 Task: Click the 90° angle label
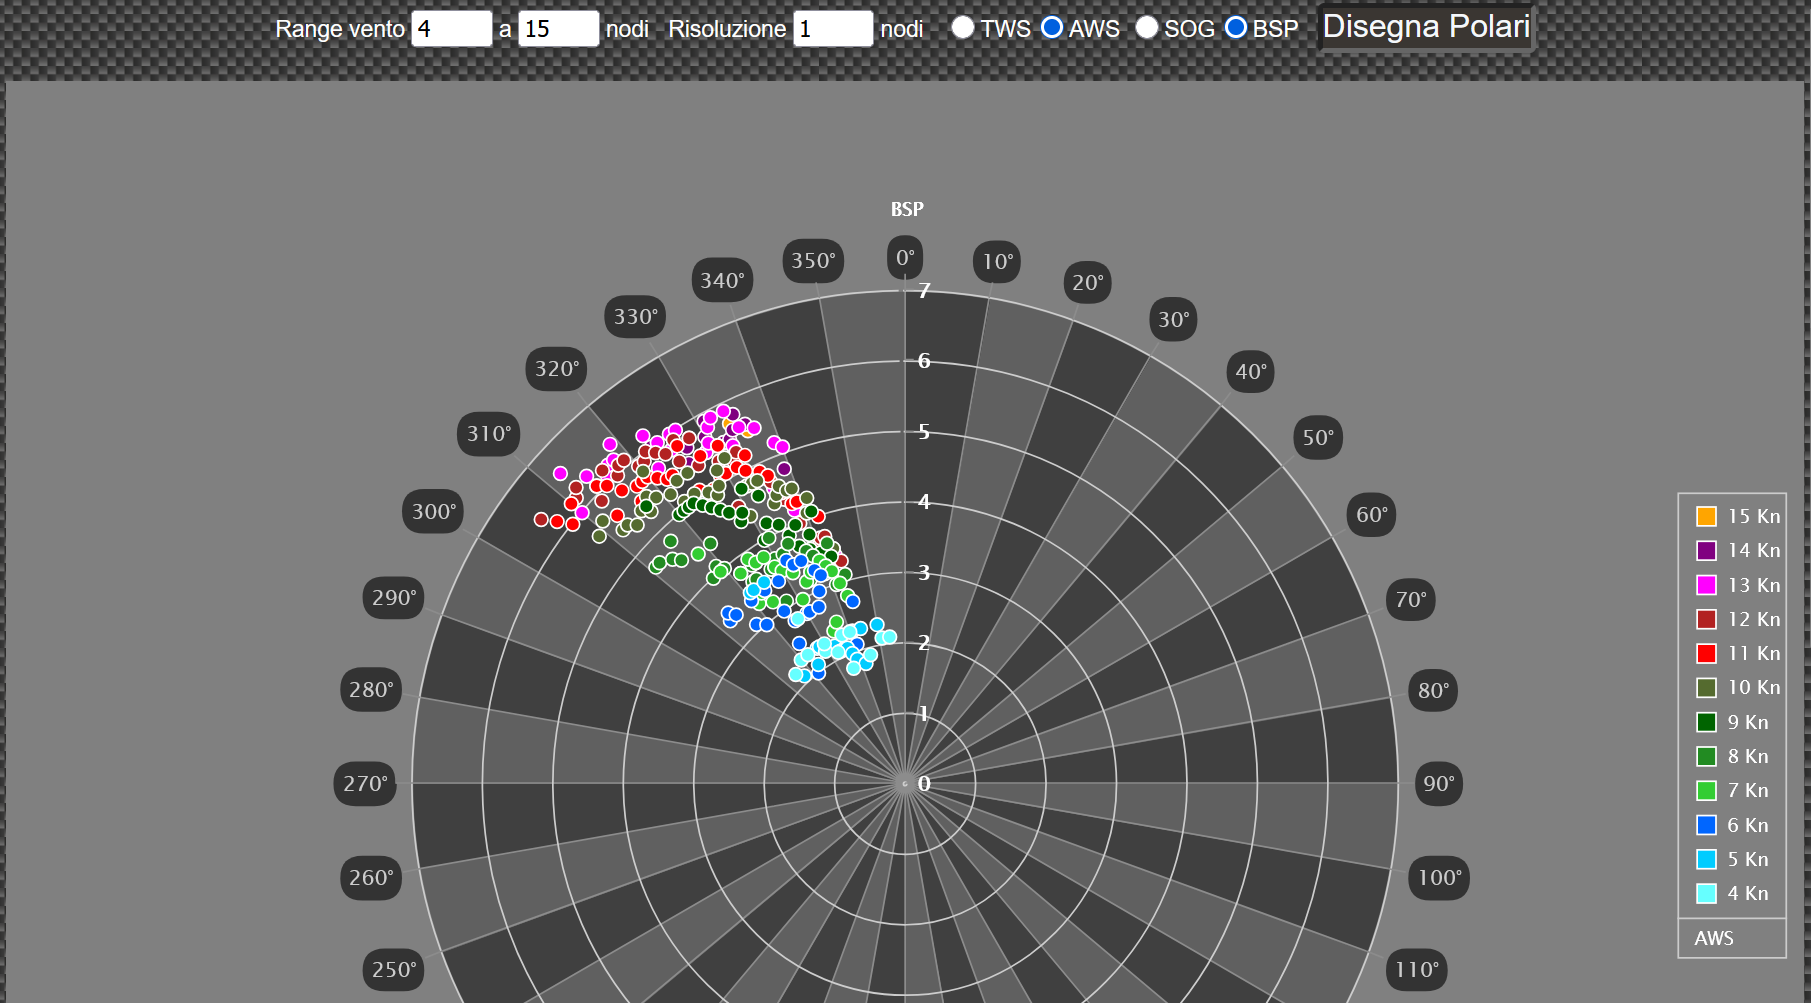click(x=1438, y=784)
